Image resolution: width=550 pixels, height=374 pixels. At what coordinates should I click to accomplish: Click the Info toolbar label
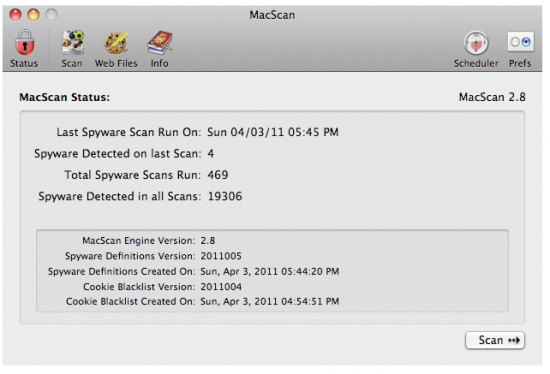160,64
